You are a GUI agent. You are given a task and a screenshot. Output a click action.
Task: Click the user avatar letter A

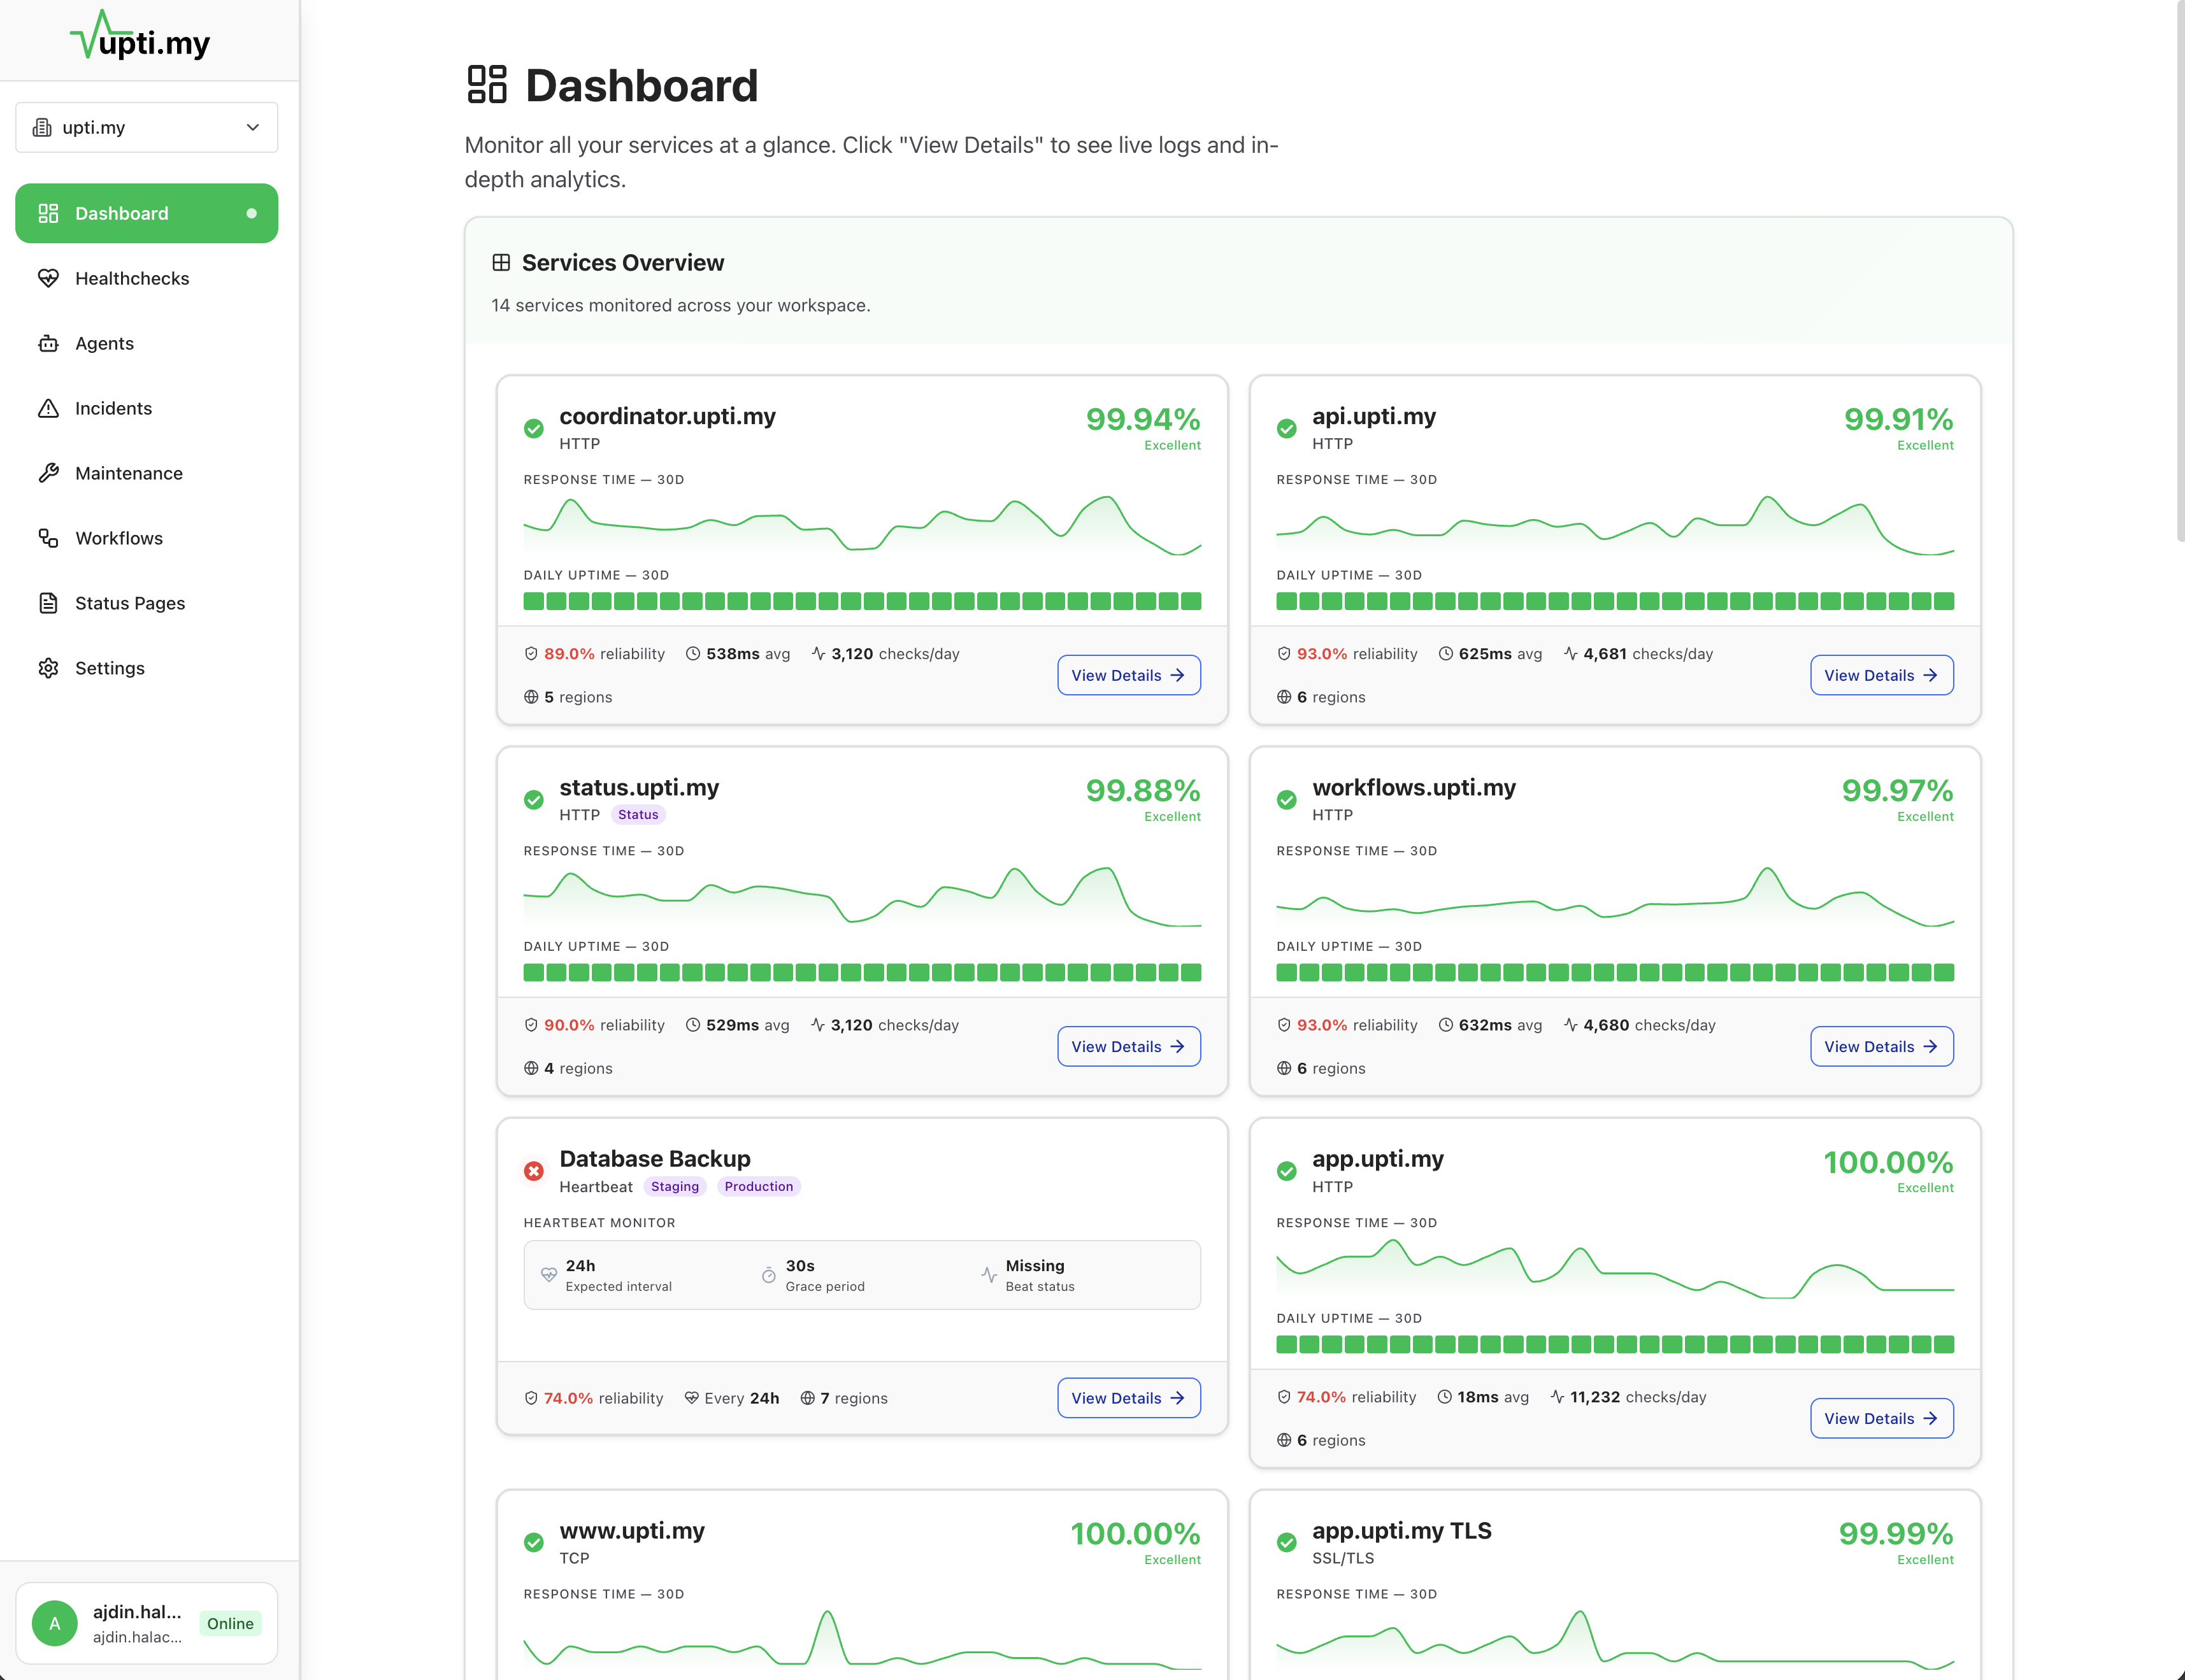55,1623
